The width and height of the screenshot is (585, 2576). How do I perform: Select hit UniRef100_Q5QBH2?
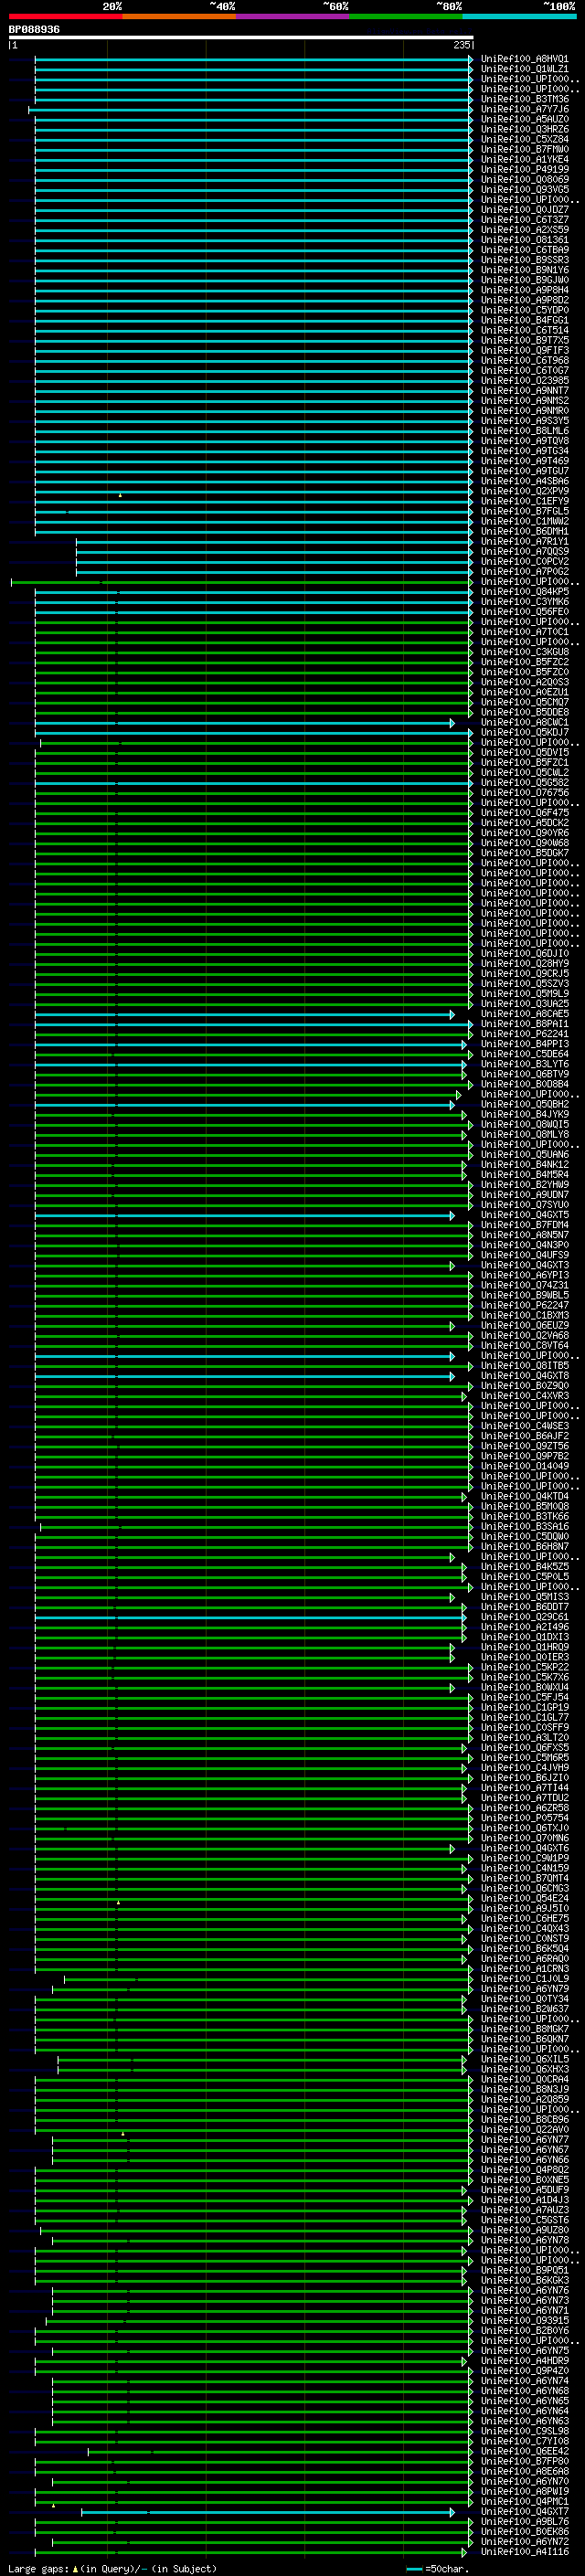click(x=525, y=1104)
